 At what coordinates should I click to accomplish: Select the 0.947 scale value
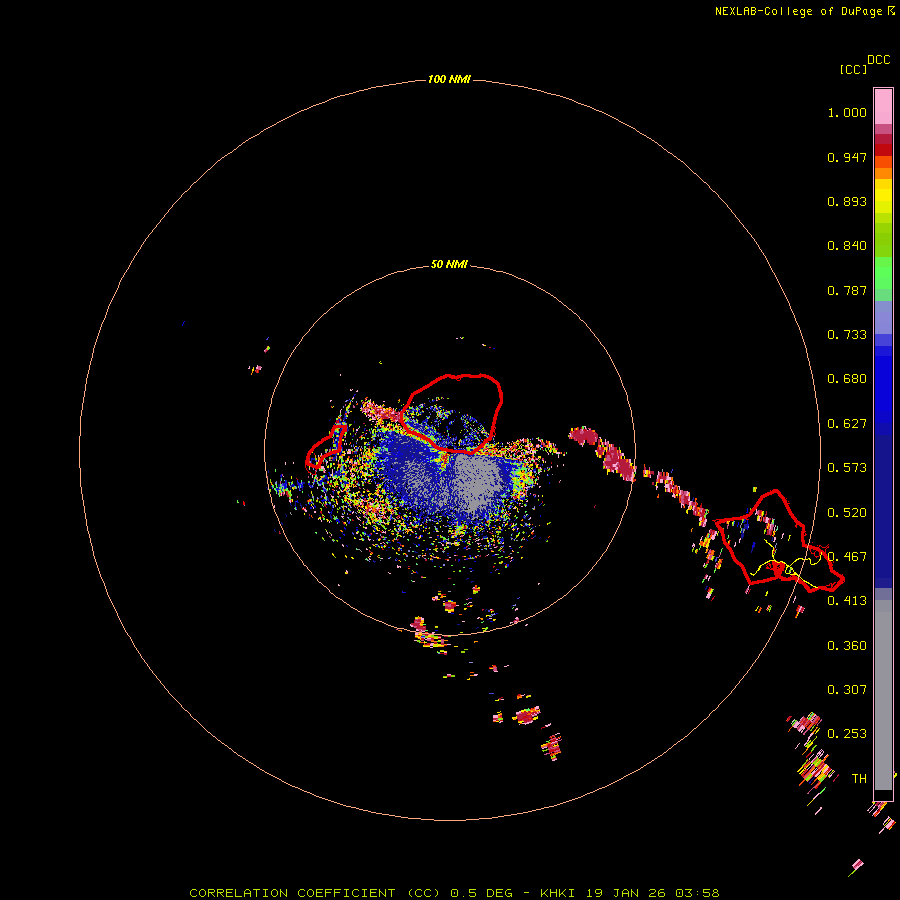click(847, 157)
